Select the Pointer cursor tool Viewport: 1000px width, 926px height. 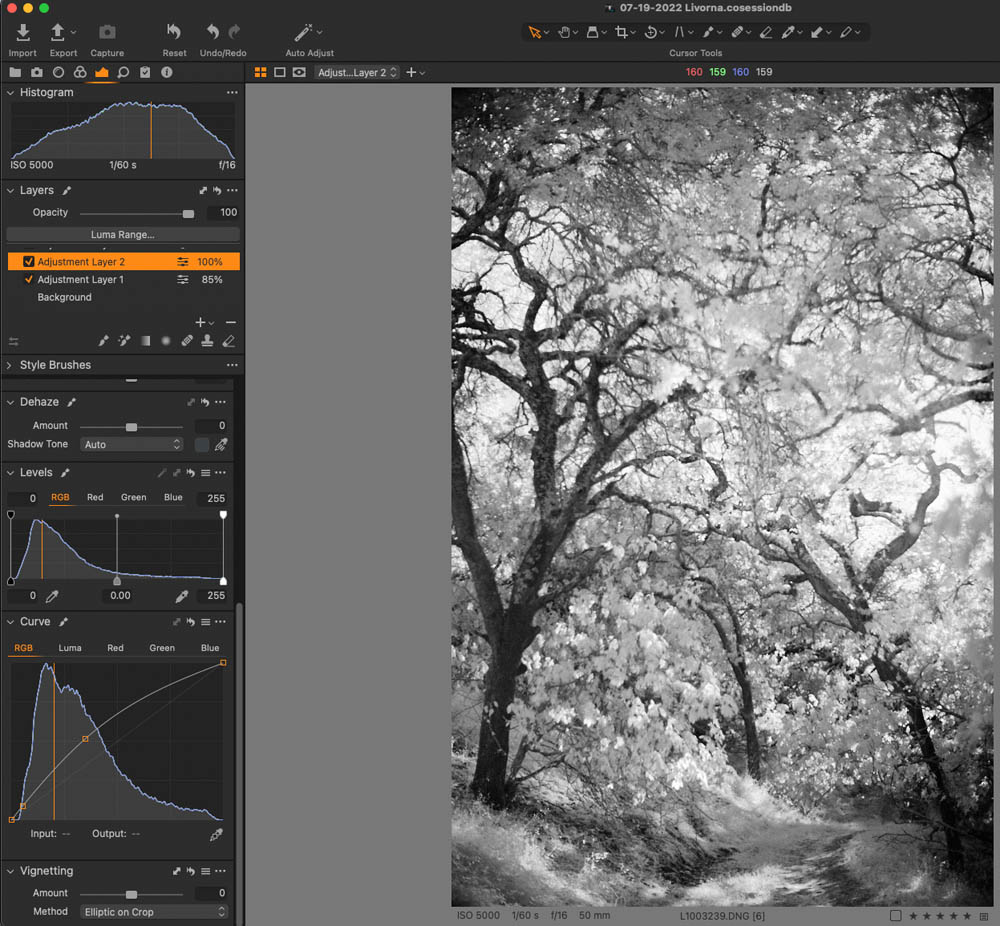(534, 32)
